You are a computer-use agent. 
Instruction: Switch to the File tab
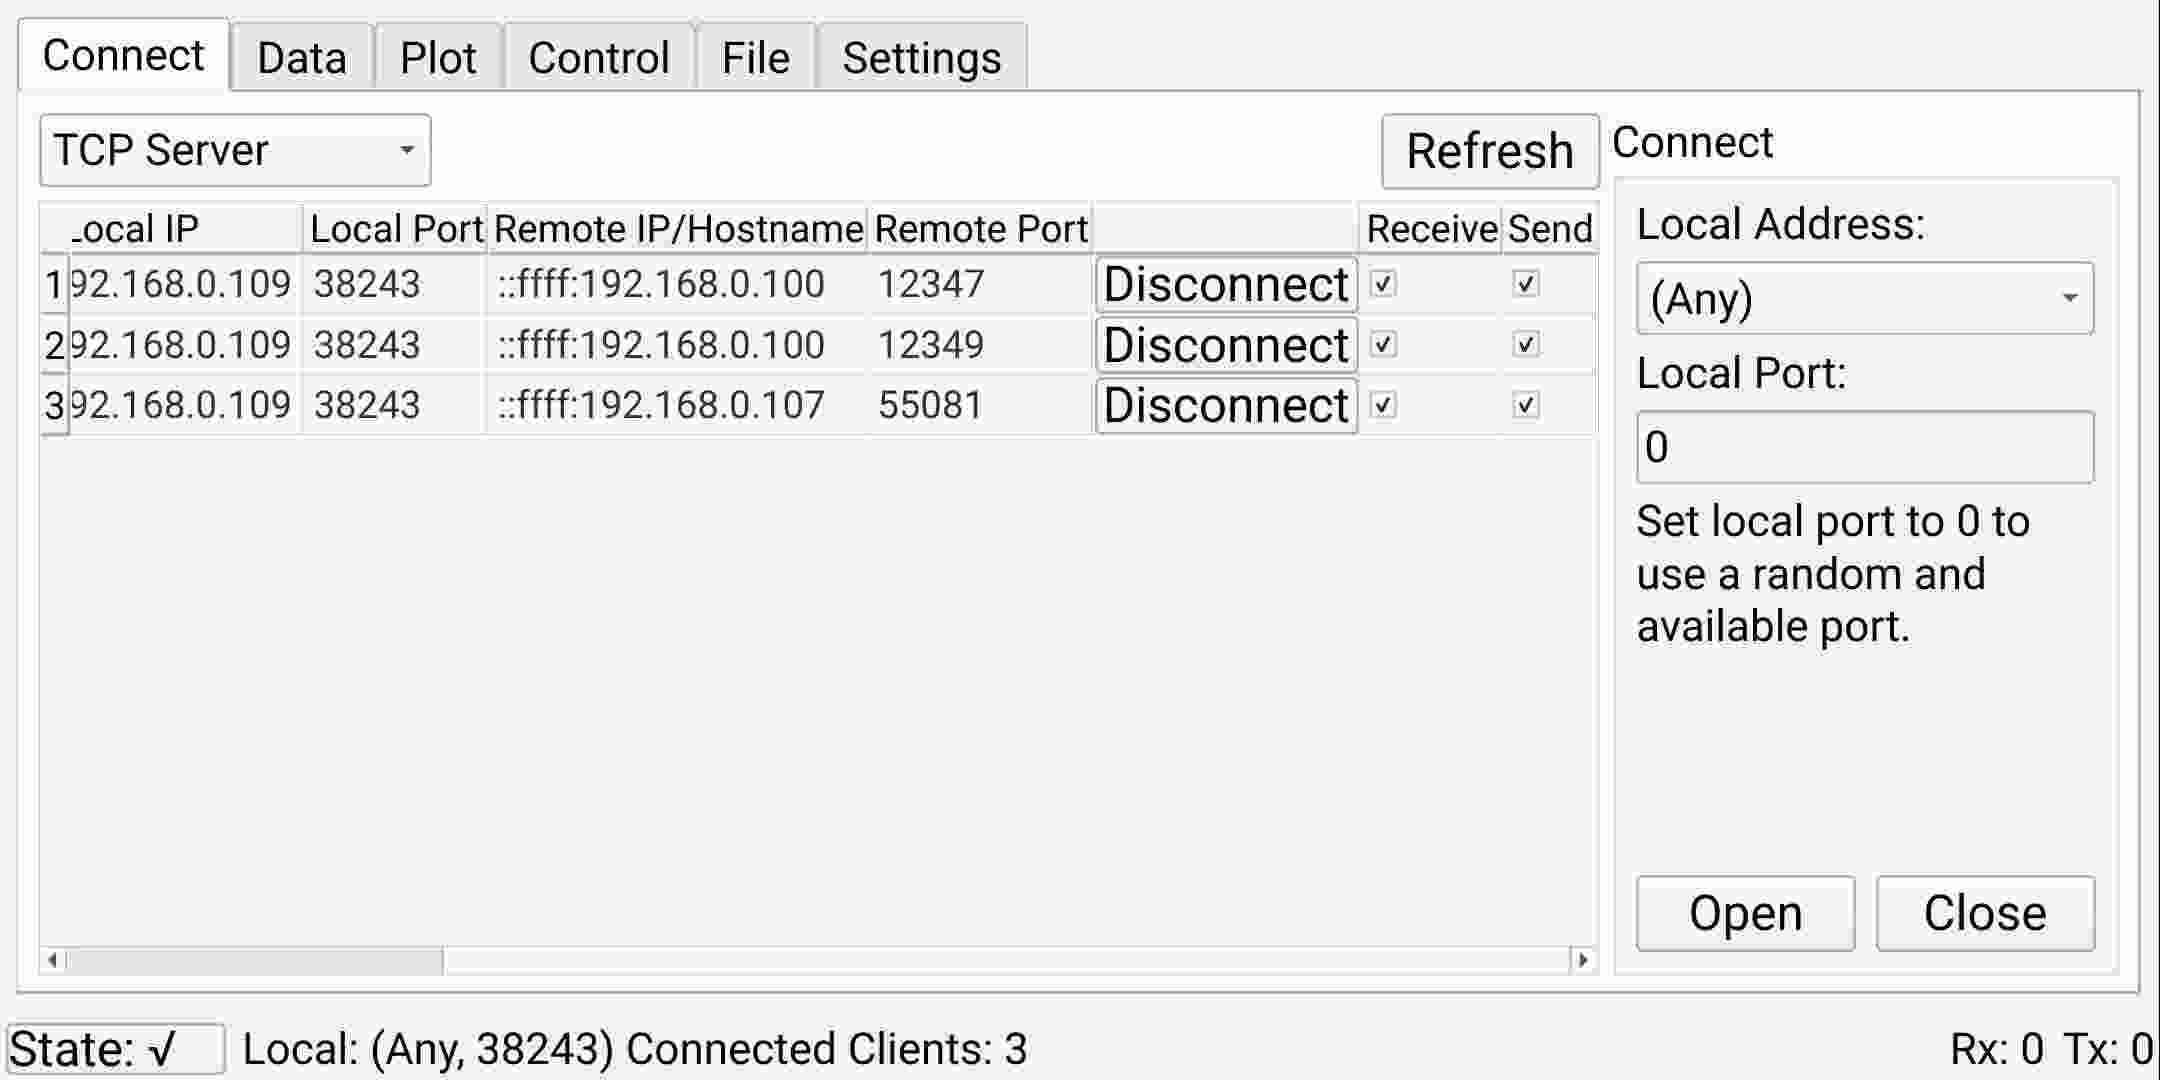pyautogui.click(x=756, y=55)
